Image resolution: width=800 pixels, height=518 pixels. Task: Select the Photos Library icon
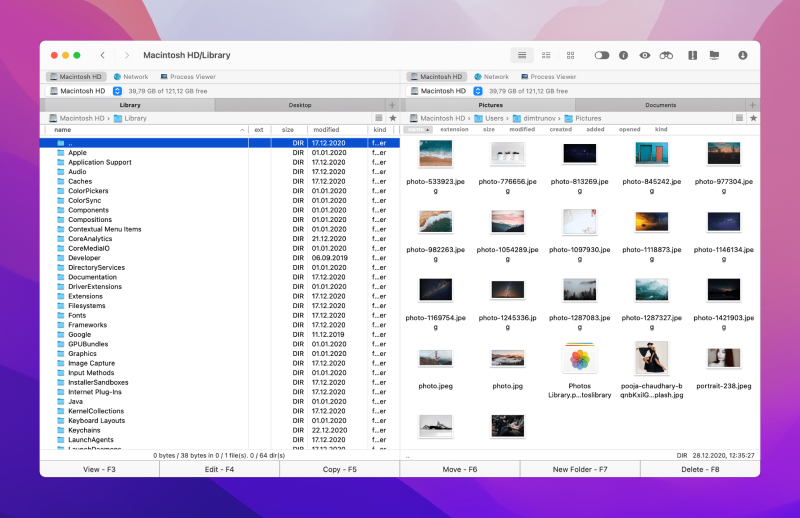click(x=580, y=359)
